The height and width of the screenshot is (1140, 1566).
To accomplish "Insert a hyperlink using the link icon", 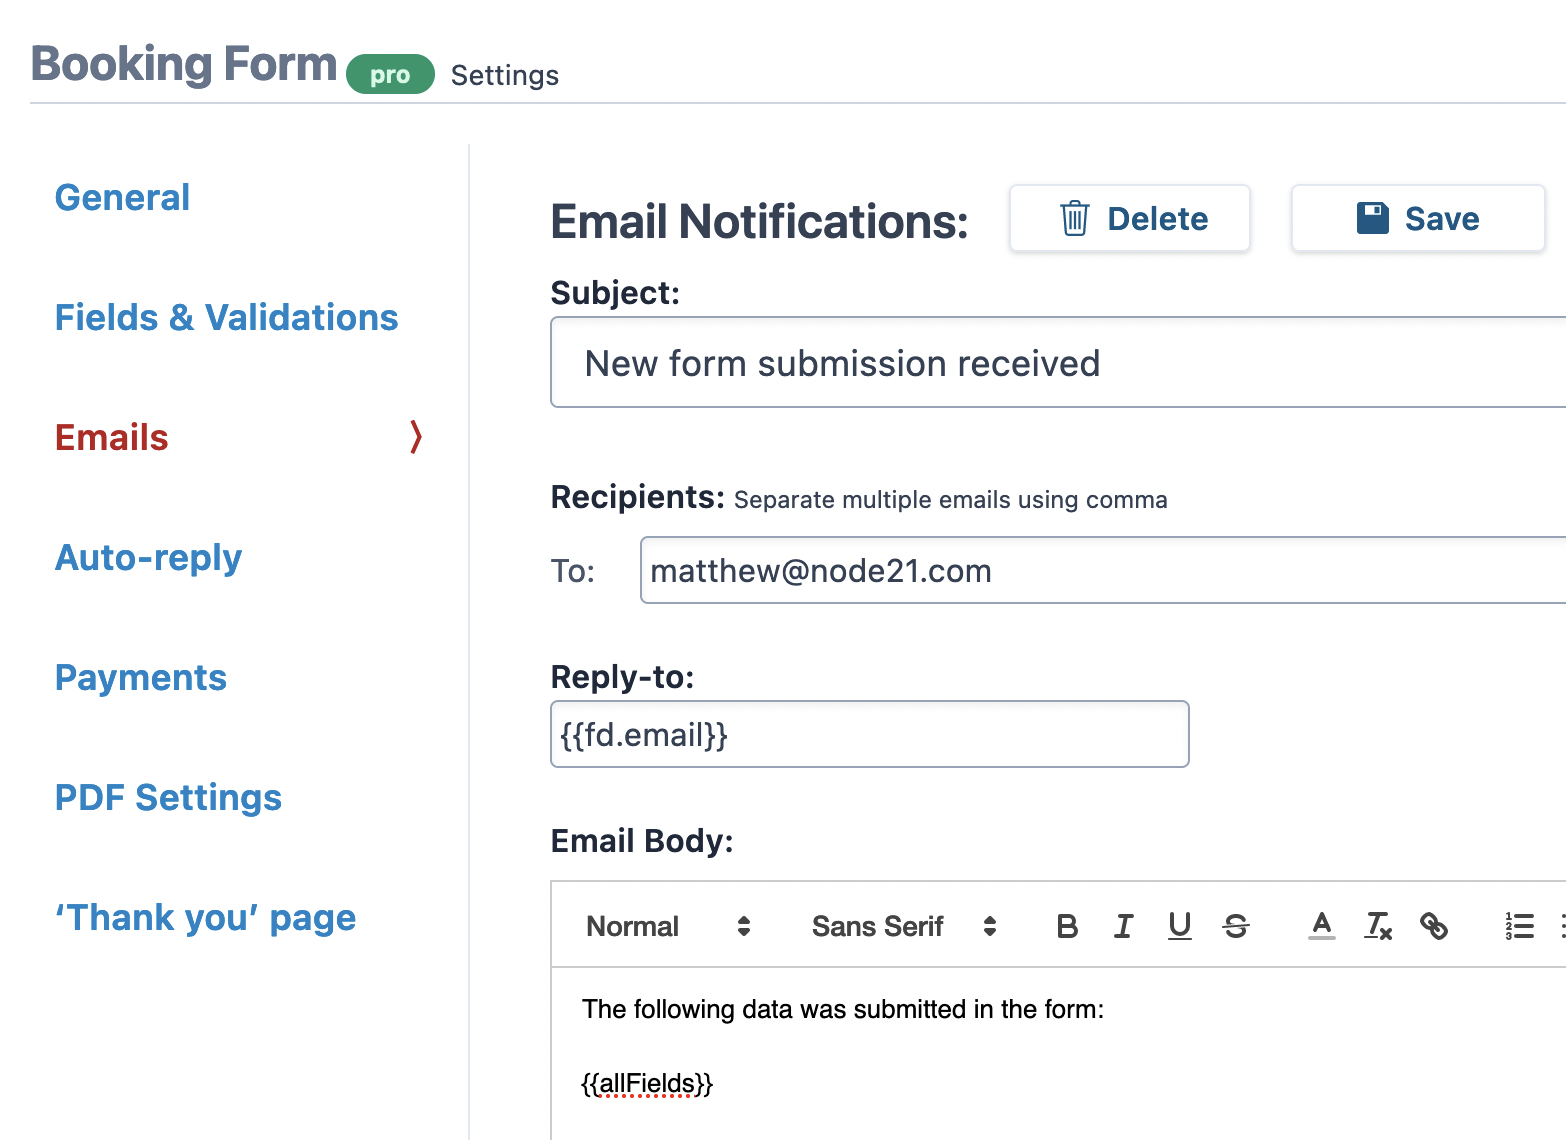I will tap(1435, 927).
